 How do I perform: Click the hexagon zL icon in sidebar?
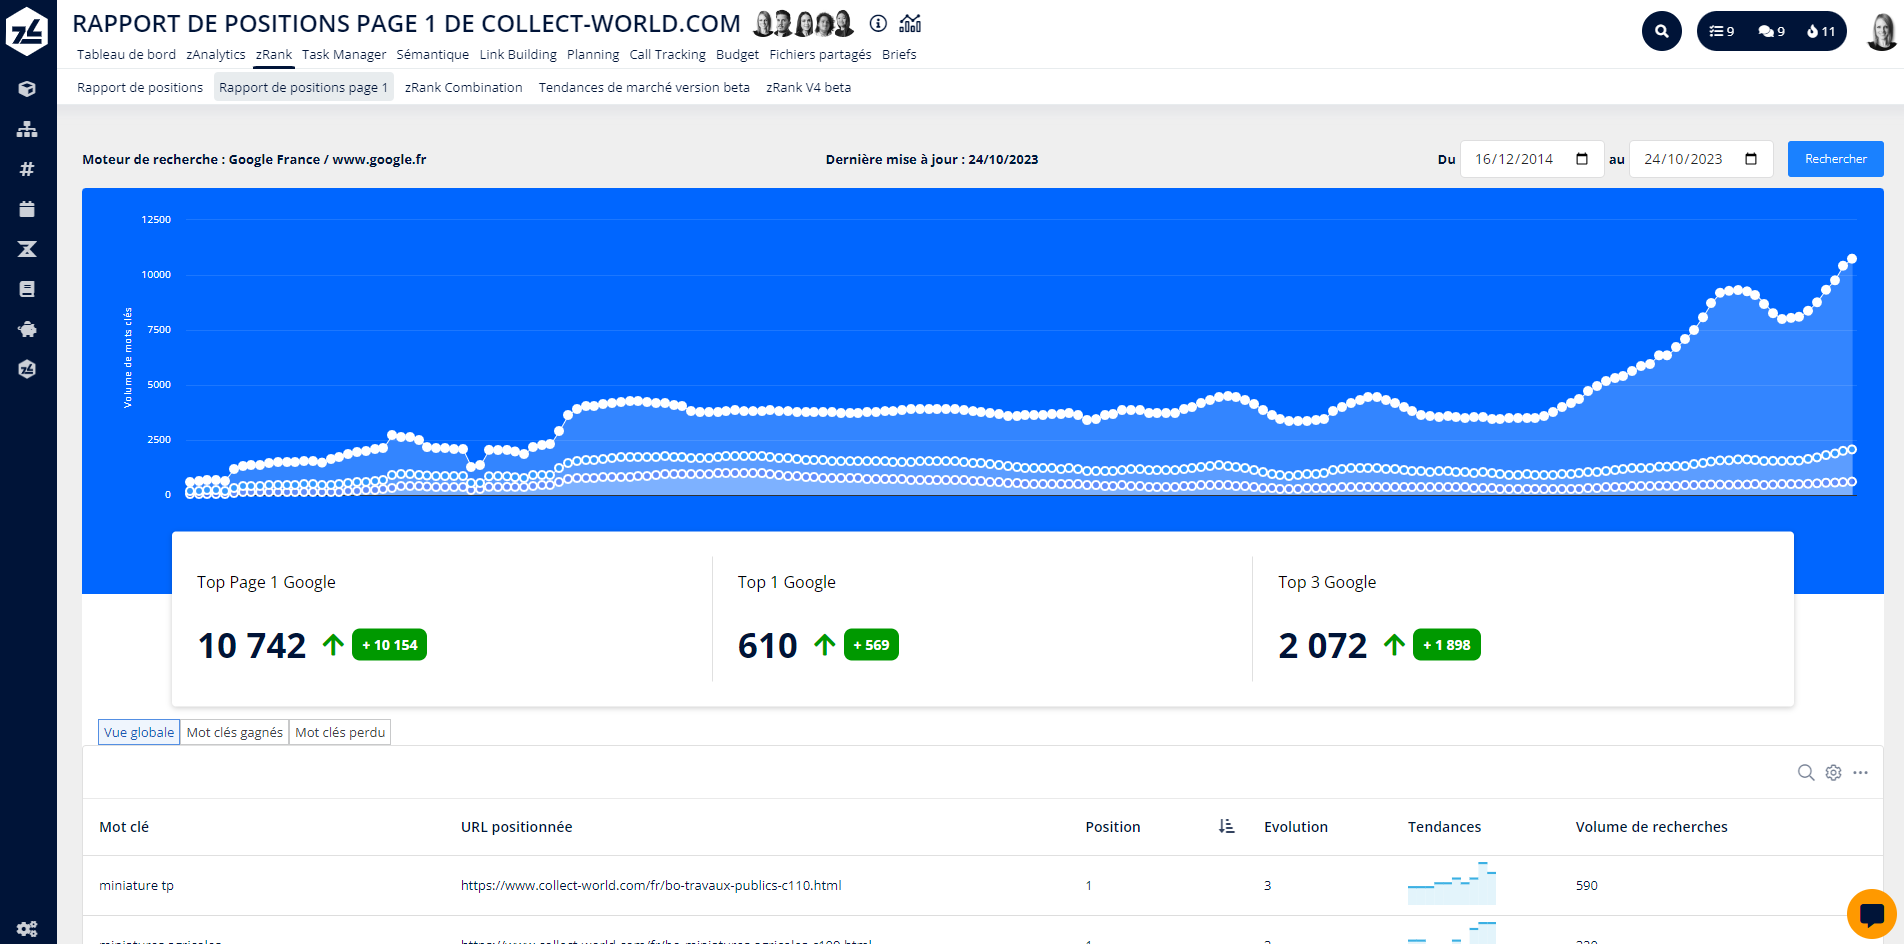[27, 369]
